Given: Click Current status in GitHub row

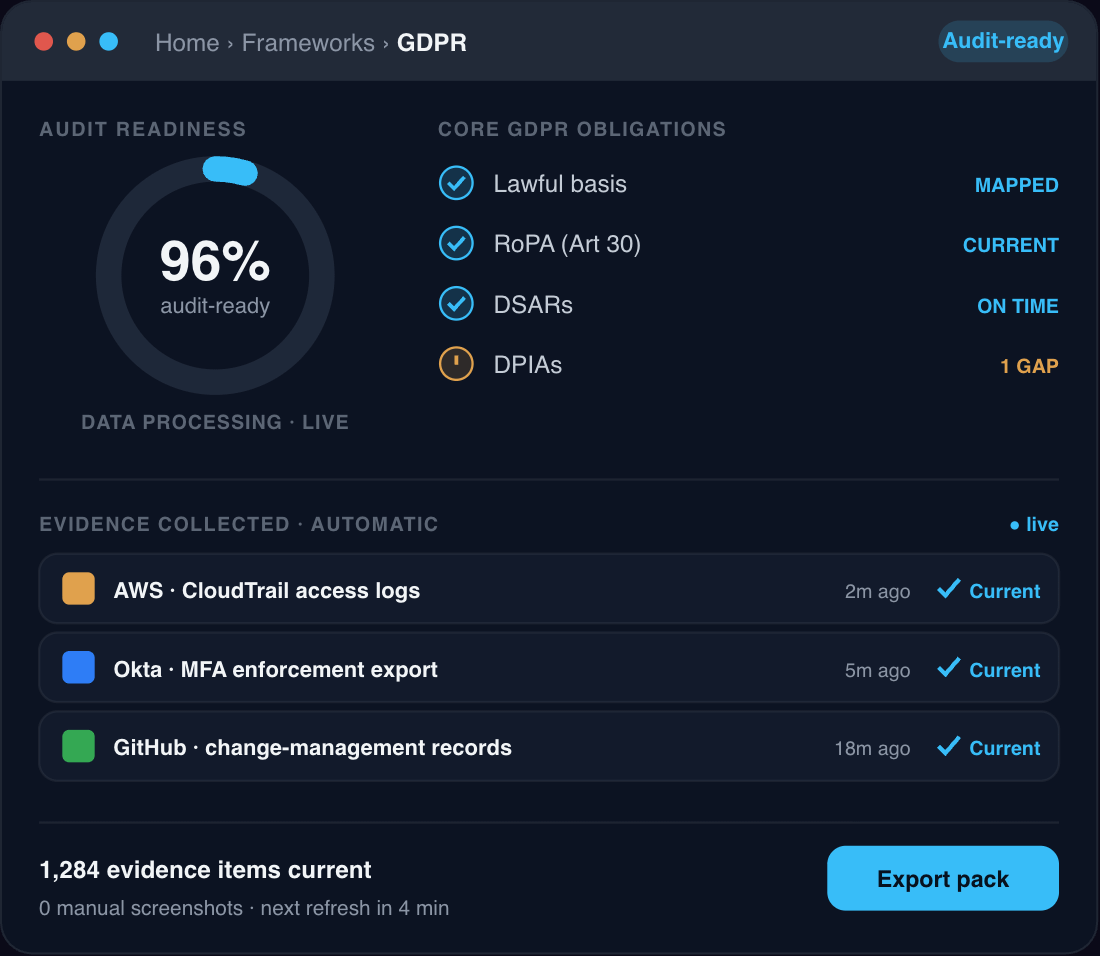Looking at the screenshot, I should 1004,748.
